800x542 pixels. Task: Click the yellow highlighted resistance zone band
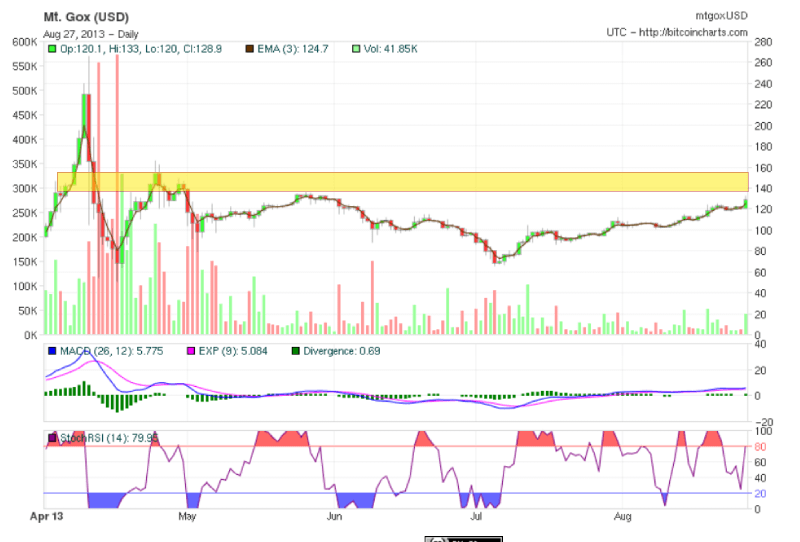(x=403, y=182)
